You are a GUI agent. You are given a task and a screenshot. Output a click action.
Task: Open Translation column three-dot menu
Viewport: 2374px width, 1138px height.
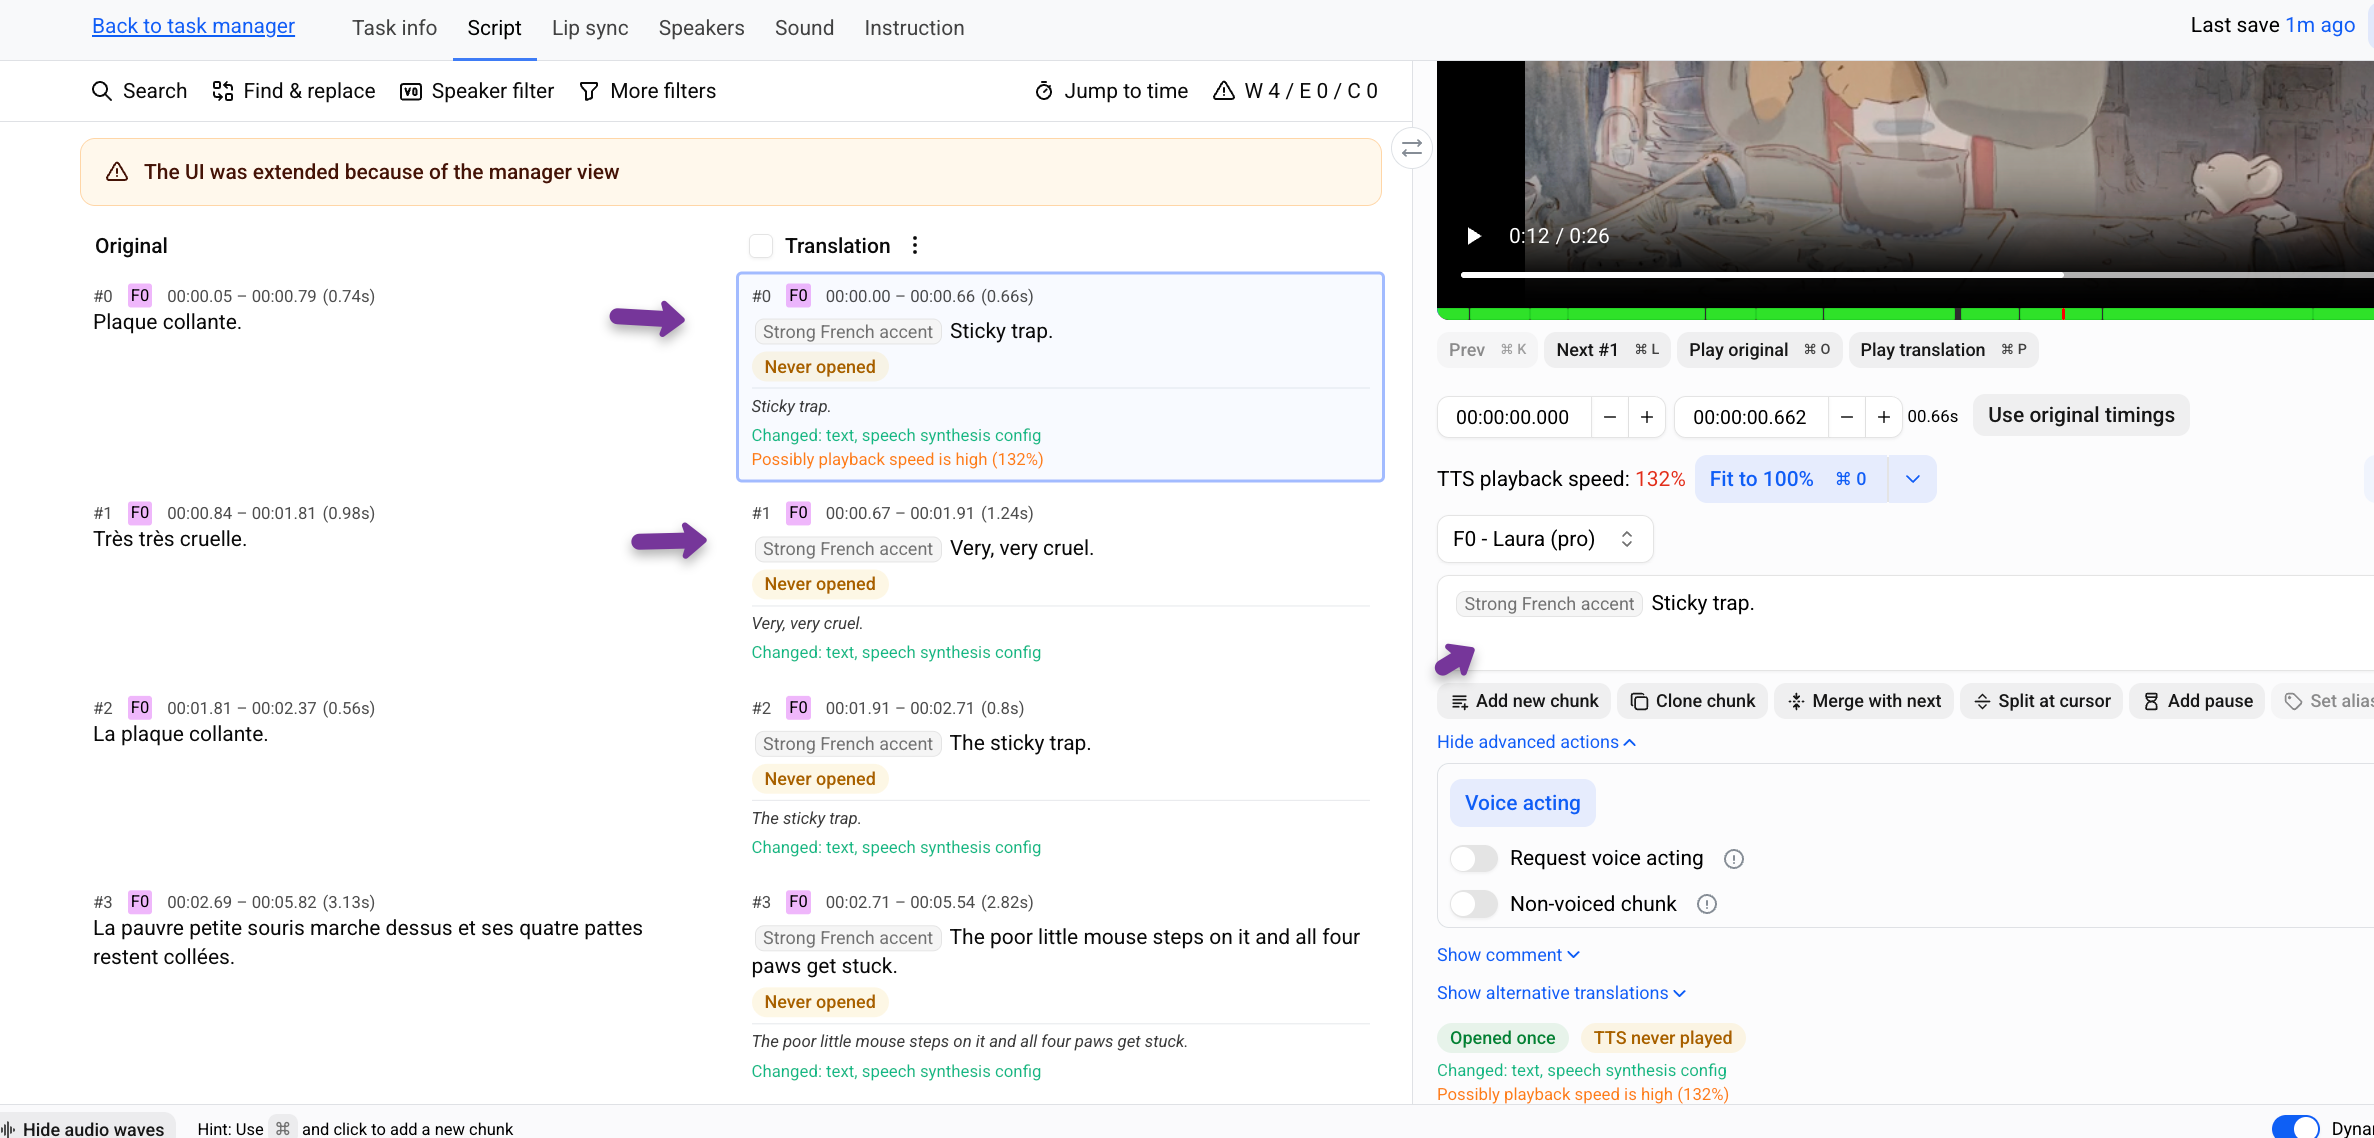[914, 245]
